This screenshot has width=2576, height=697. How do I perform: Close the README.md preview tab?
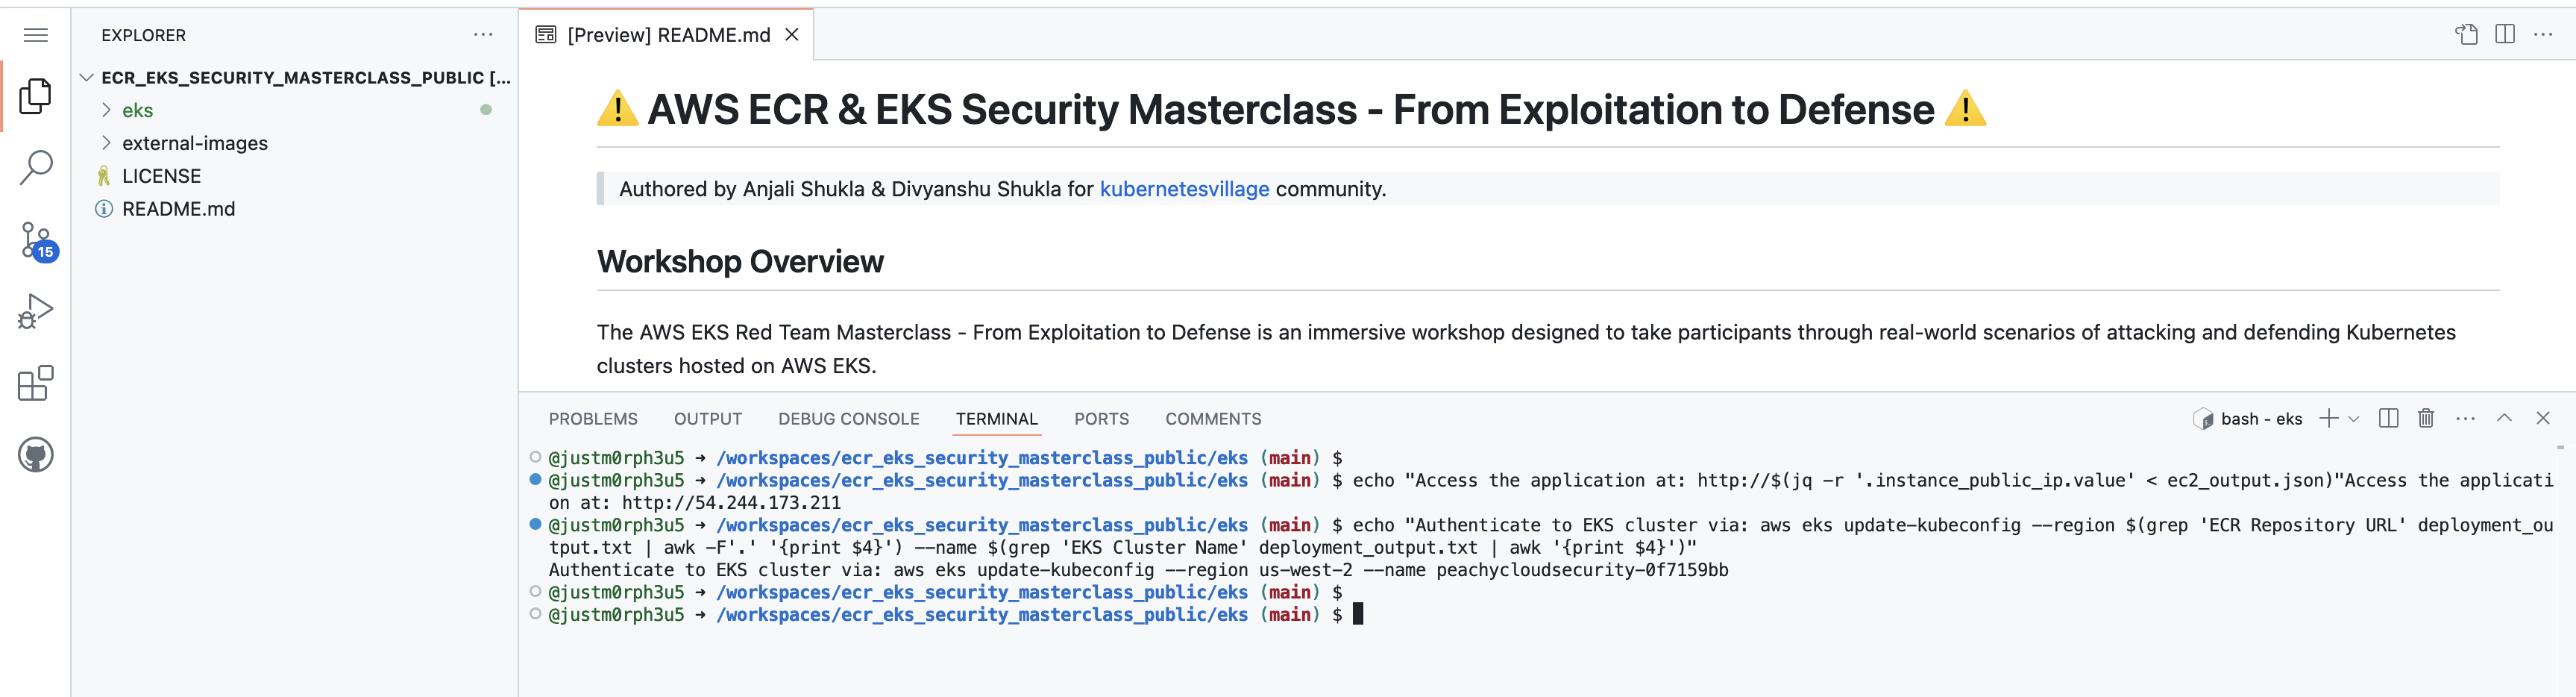[x=791, y=35]
